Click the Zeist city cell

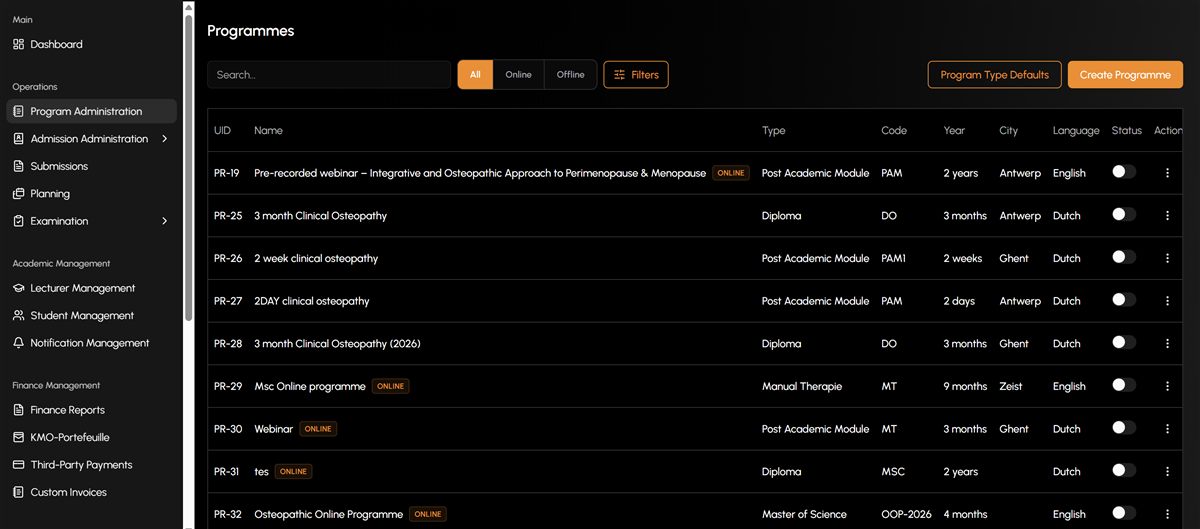1011,386
